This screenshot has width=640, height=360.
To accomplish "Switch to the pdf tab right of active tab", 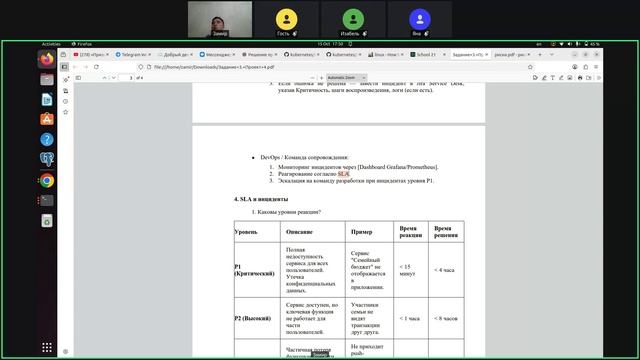I will click(511, 54).
